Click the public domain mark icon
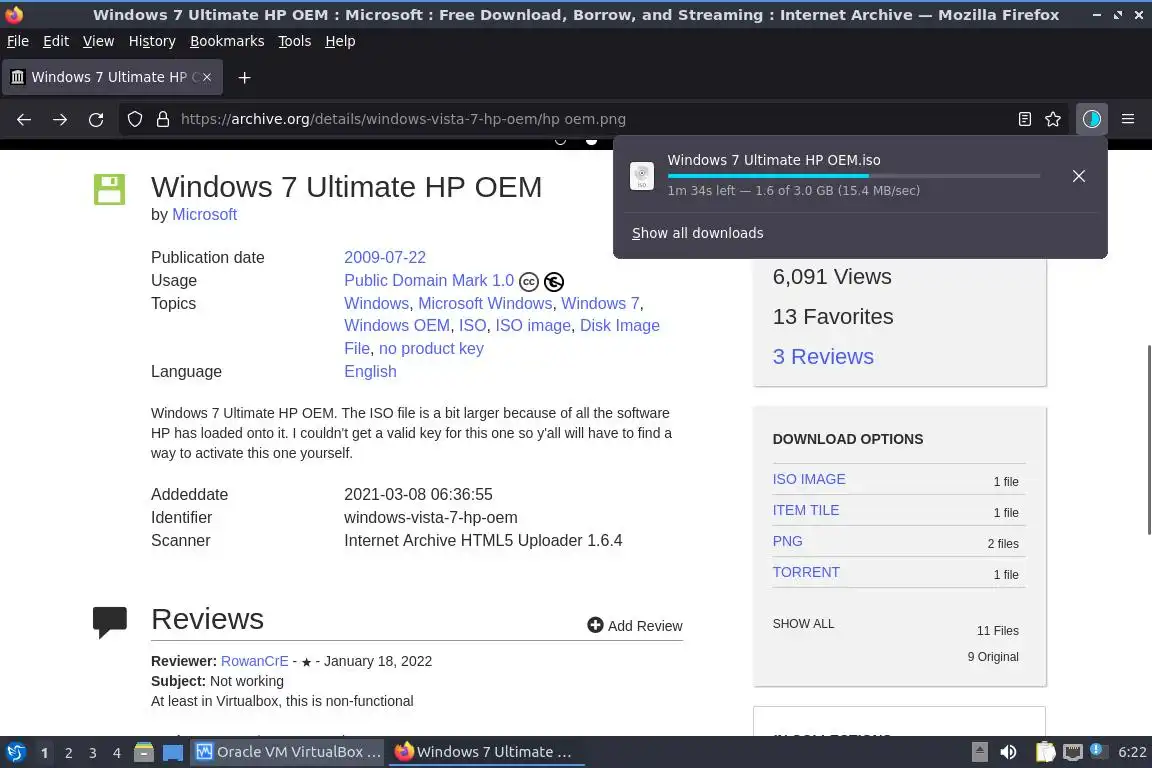1152x768 pixels. (x=554, y=281)
